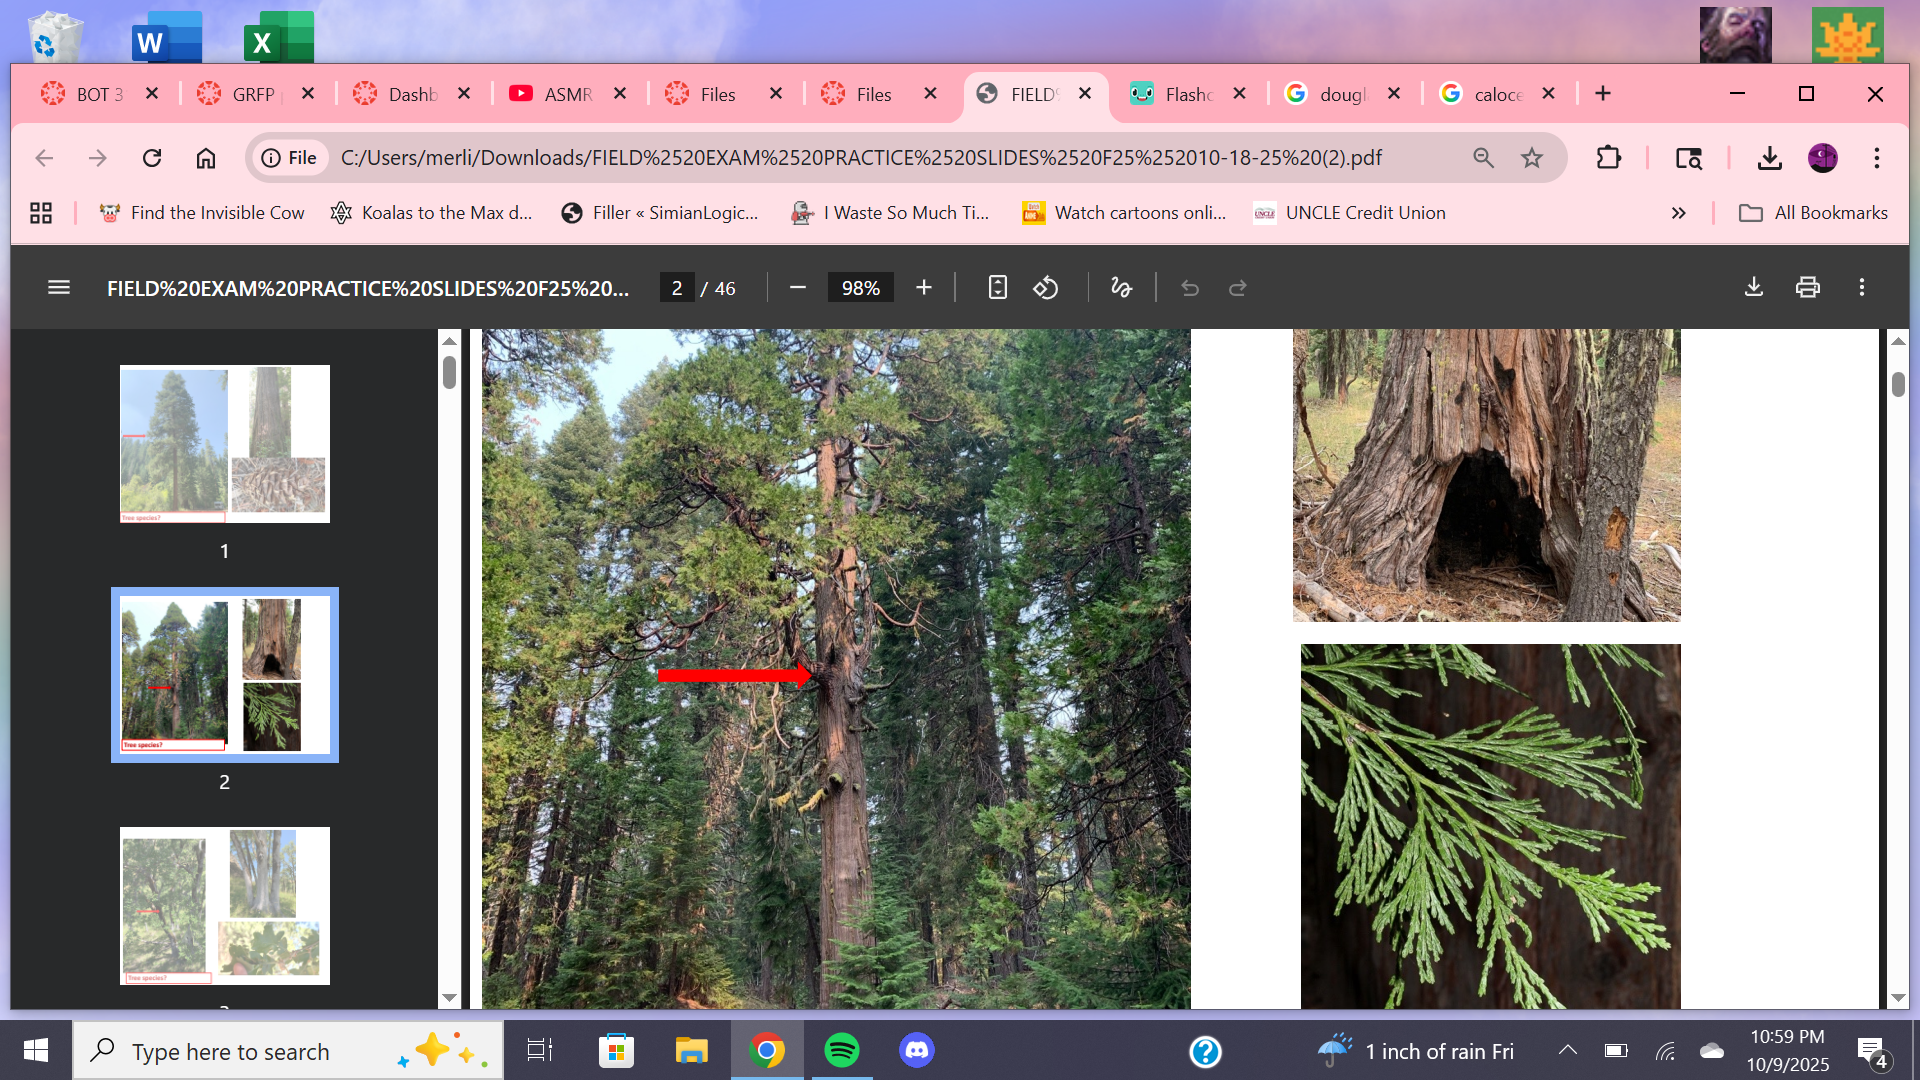Select the draw annotation tool
Viewport: 1920px width, 1080px height.
click(x=1121, y=288)
